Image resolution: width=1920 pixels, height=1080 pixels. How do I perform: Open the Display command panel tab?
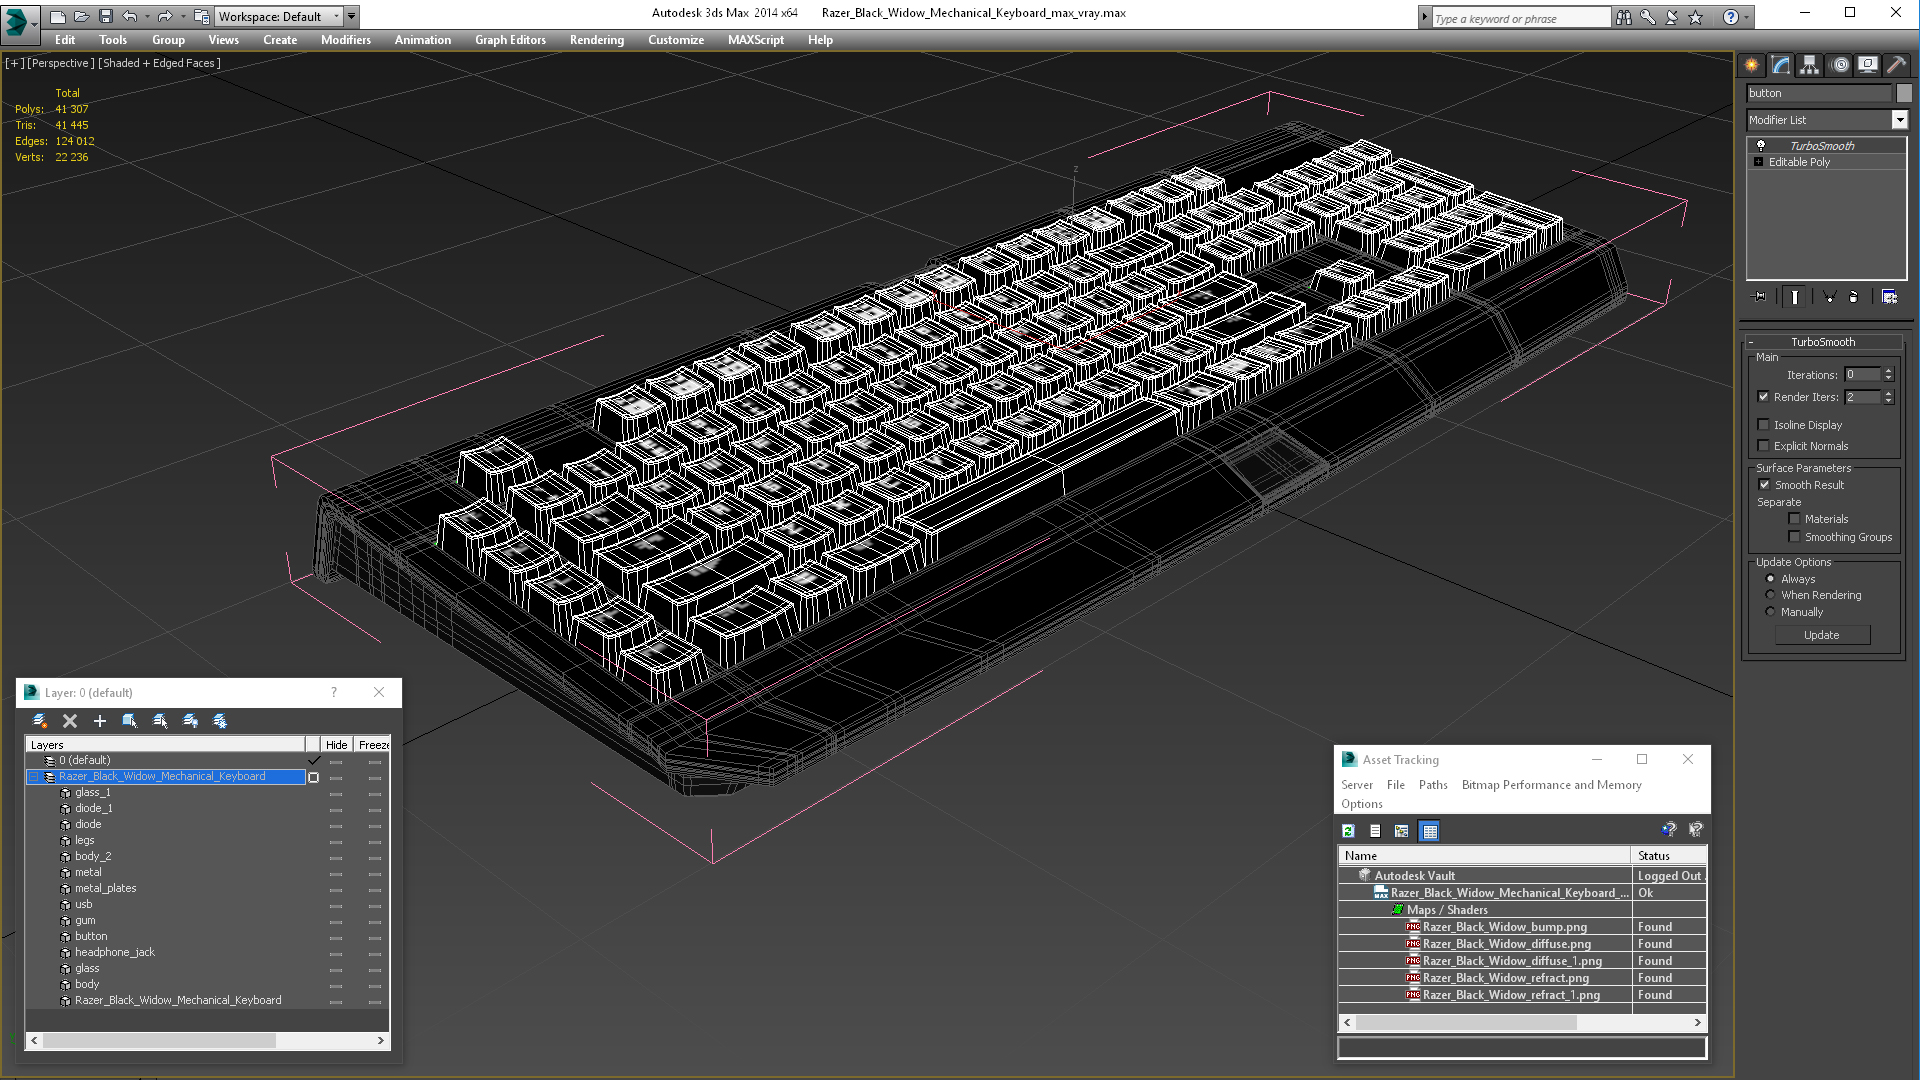click(x=1868, y=65)
